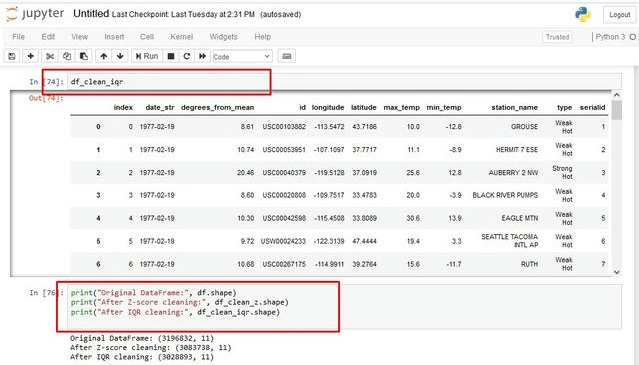639x365 pixels.
Task: Click the Strong Hot type cell
Action: click(x=562, y=172)
